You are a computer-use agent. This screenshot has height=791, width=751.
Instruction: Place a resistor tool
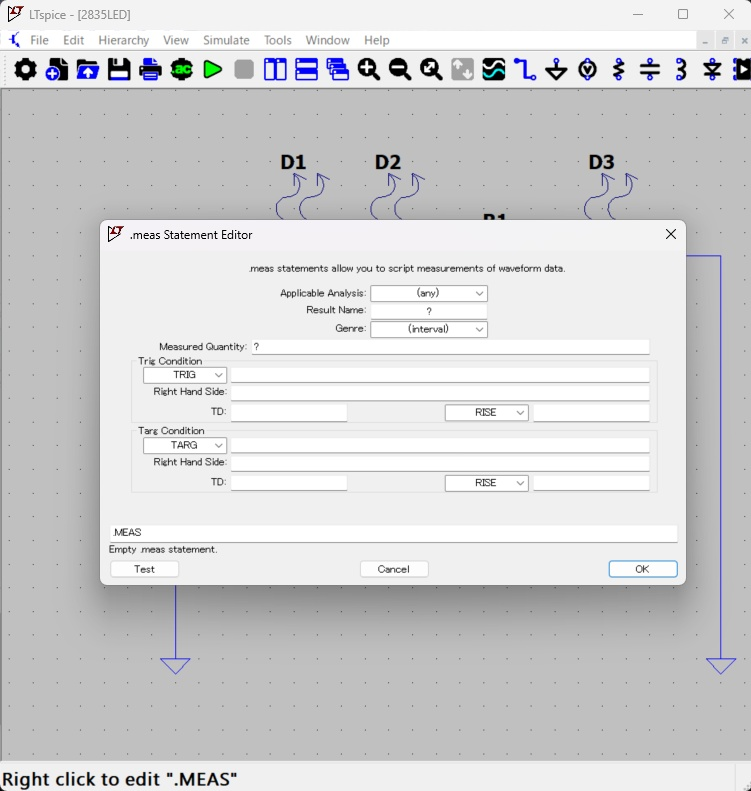click(619, 69)
